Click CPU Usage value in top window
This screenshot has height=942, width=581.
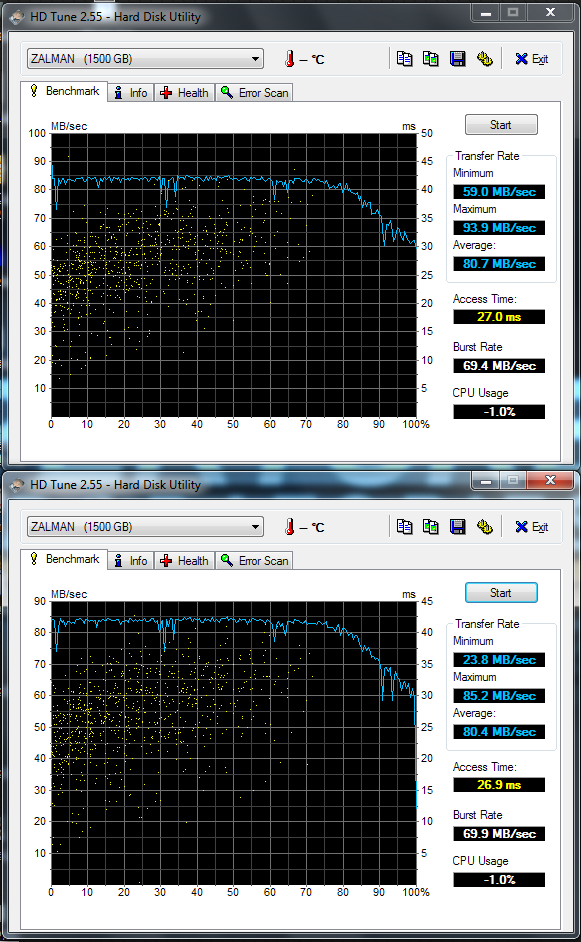pyautogui.click(x=499, y=412)
